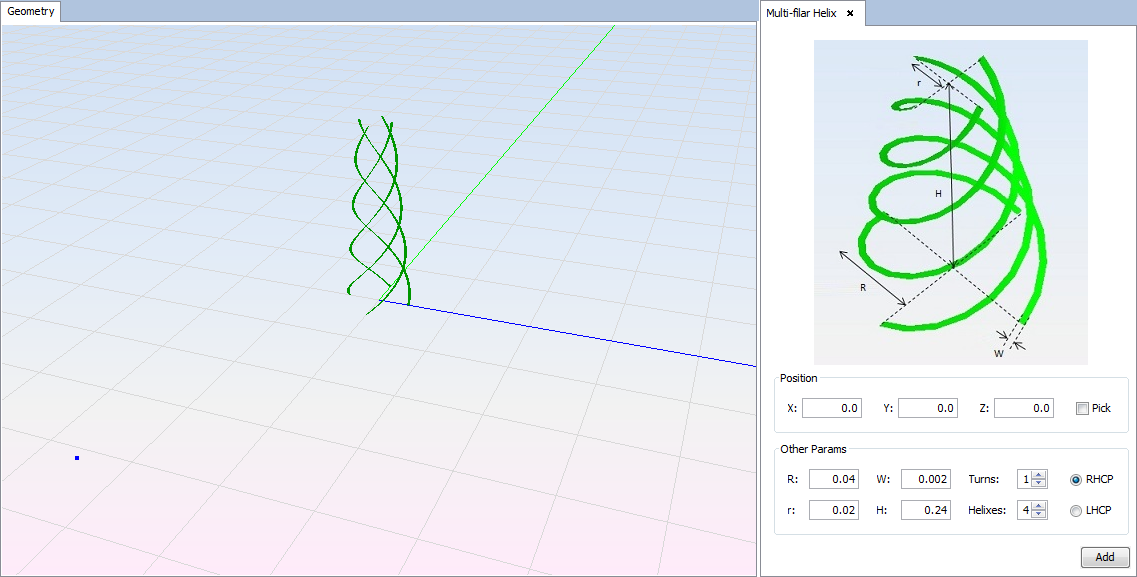Click the uppercase R field showing 0.04
This screenshot has height=577, width=1137.
pyautogui.click(x=833, y=479)
